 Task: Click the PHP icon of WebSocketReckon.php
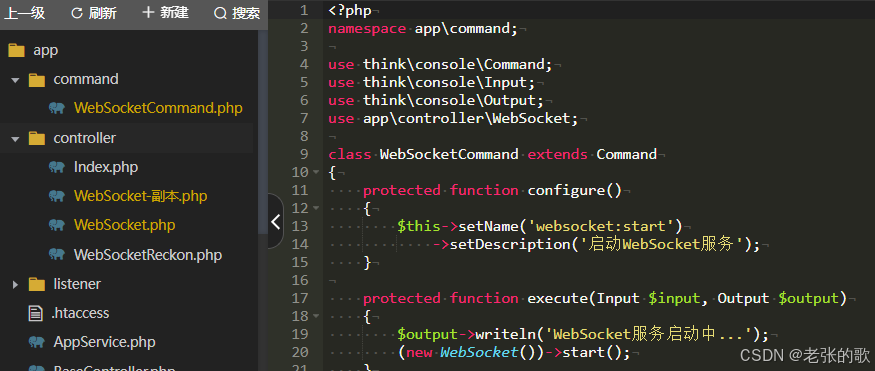(x=56, y=254)
